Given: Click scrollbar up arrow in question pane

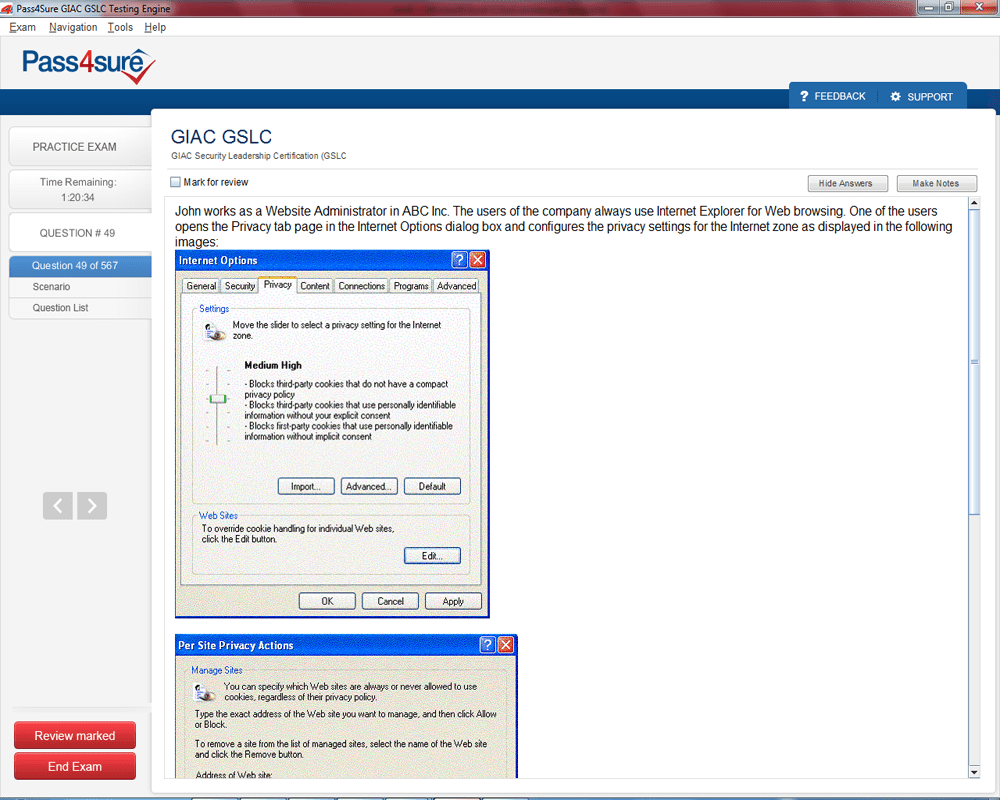Looking at the screenshot, I should tap(974, 203).
